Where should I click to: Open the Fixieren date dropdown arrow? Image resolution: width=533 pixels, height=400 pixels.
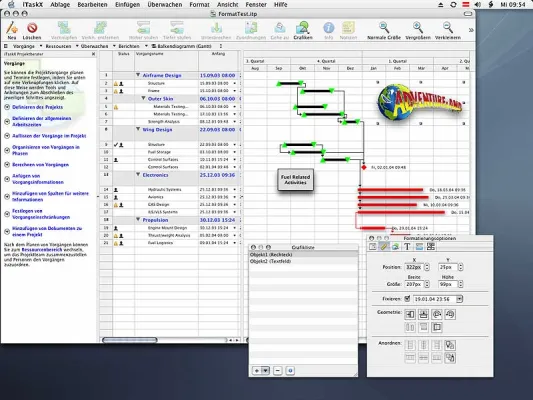[x=460, y=299]
